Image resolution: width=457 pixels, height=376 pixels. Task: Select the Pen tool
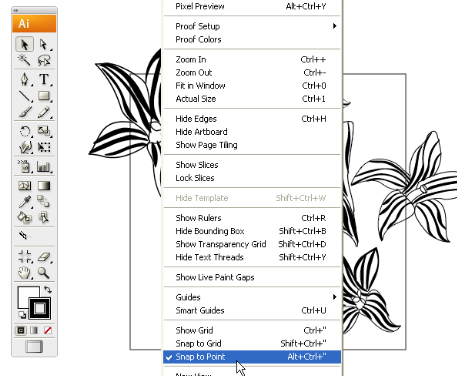[24, 80]
